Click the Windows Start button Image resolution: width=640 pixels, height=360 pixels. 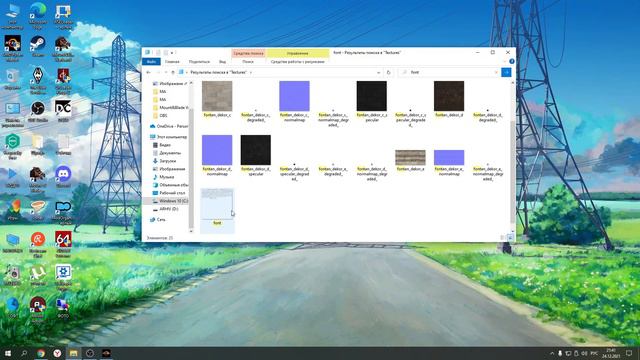[8, 353]
